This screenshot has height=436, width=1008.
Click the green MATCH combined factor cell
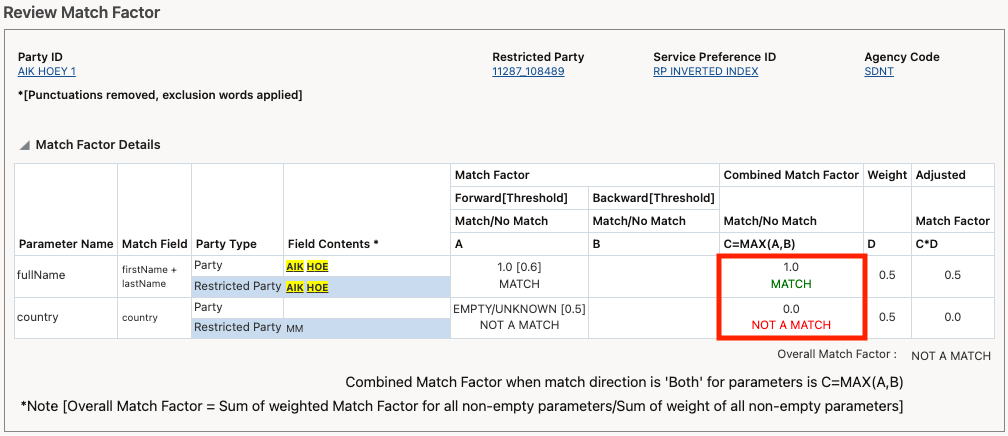(790, 284)
